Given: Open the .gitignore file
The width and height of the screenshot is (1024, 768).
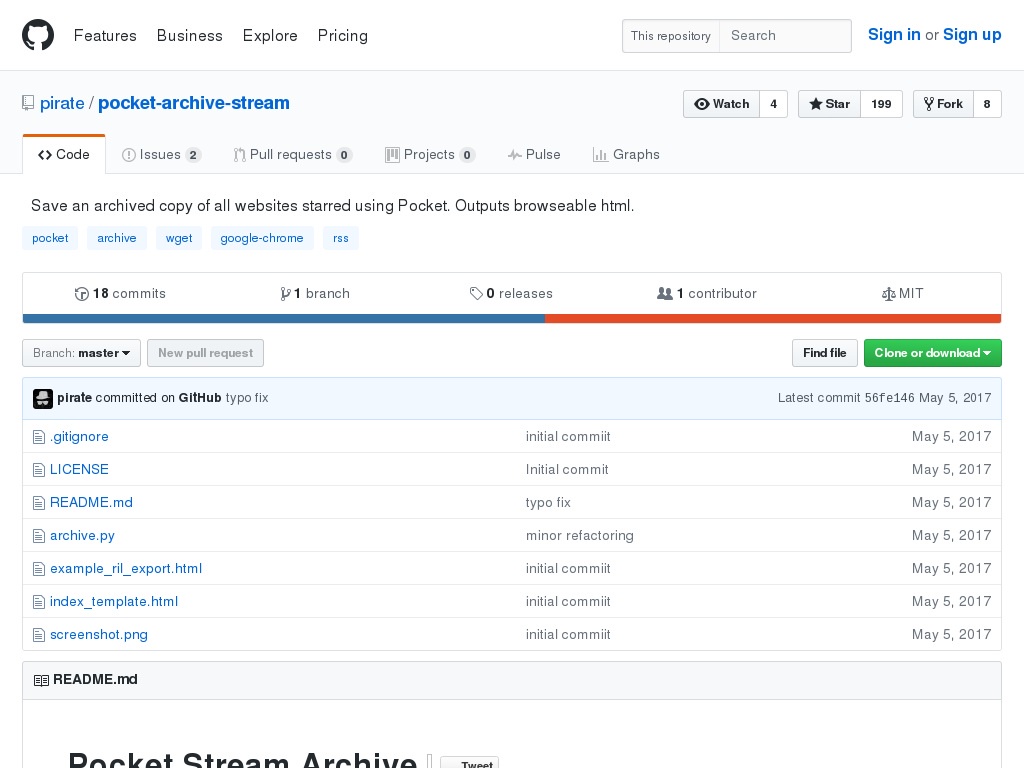Looking at the screenshot, I should 79,437.
